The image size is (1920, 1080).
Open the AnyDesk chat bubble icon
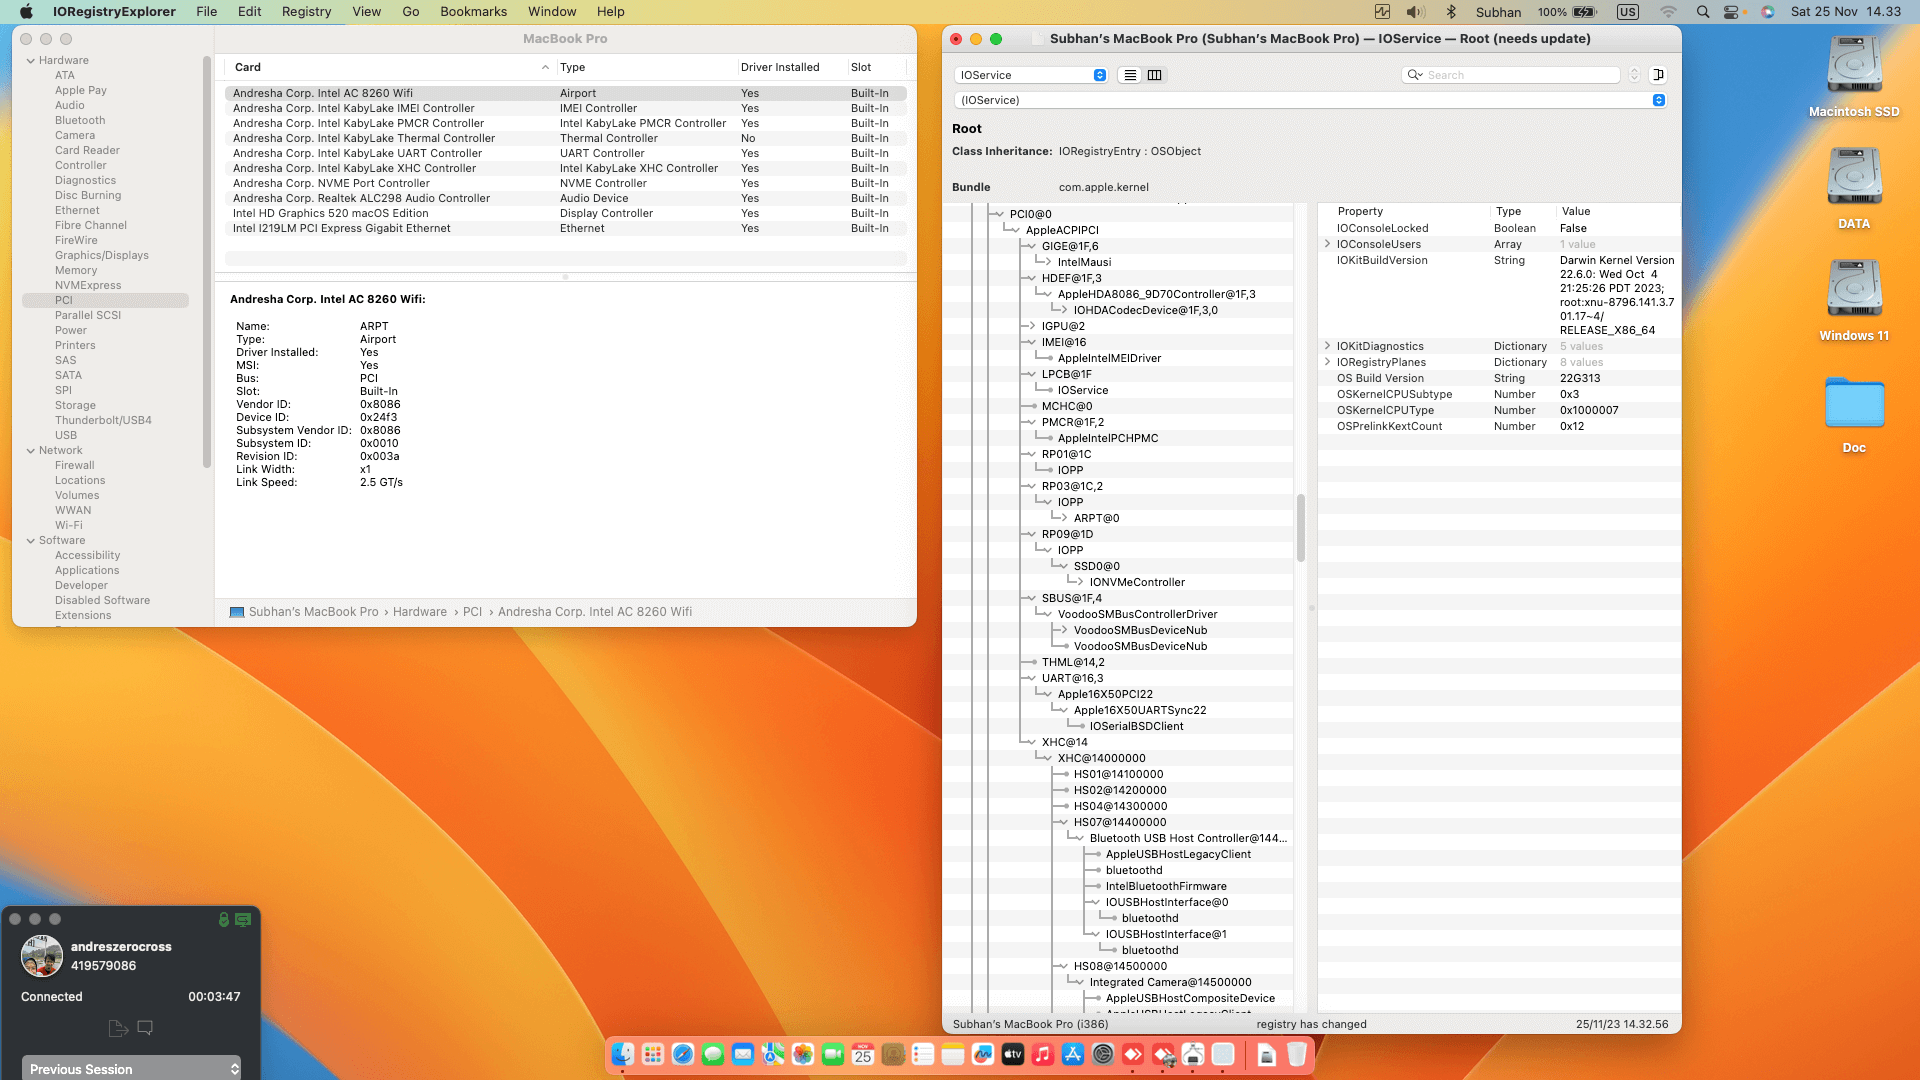point(145,1028)
